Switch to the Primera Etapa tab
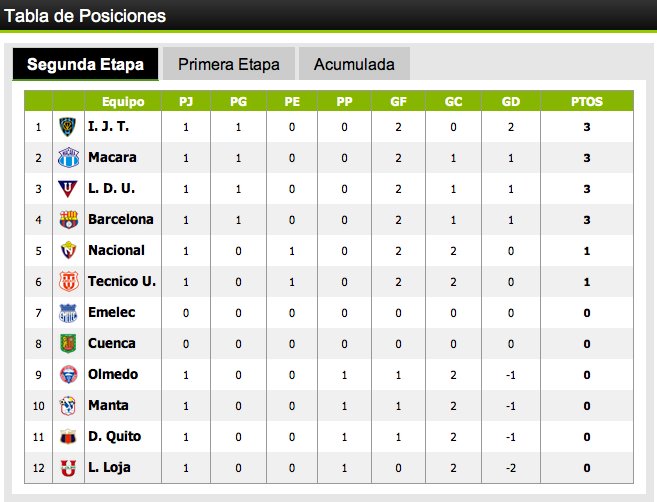This screenshot has height=502, width=657. [x=228, y=65]
